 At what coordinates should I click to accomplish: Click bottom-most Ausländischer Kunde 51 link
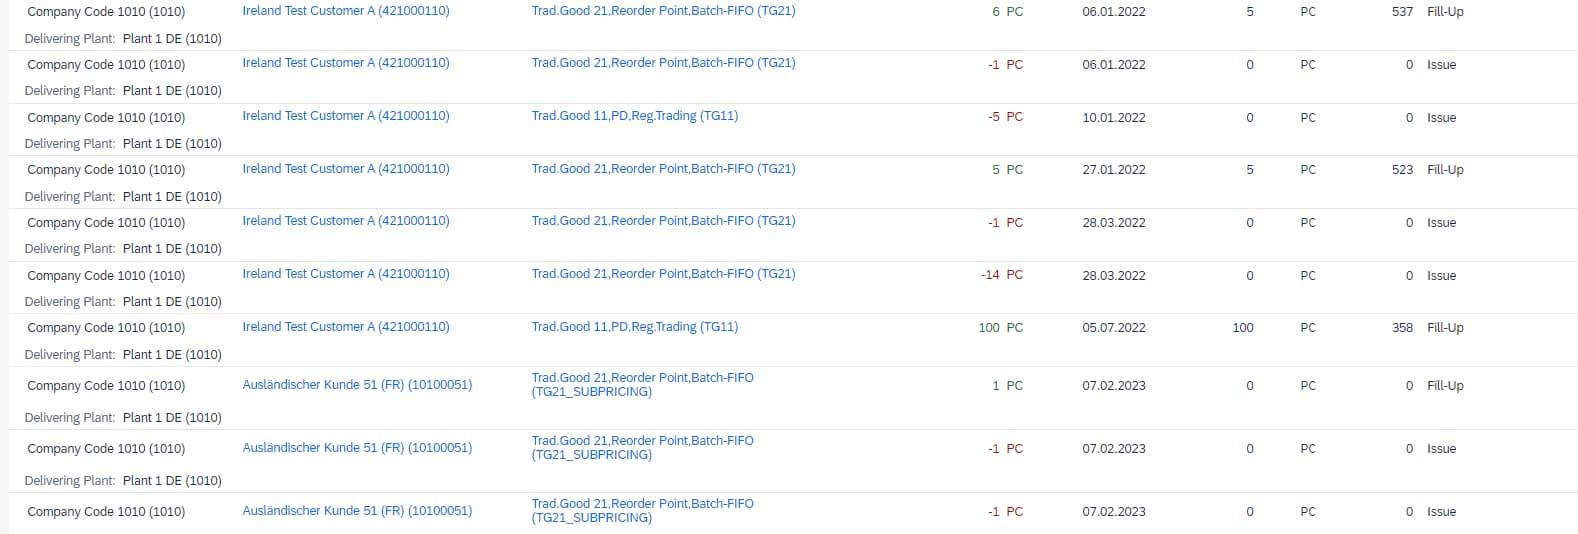coord(357,511)
